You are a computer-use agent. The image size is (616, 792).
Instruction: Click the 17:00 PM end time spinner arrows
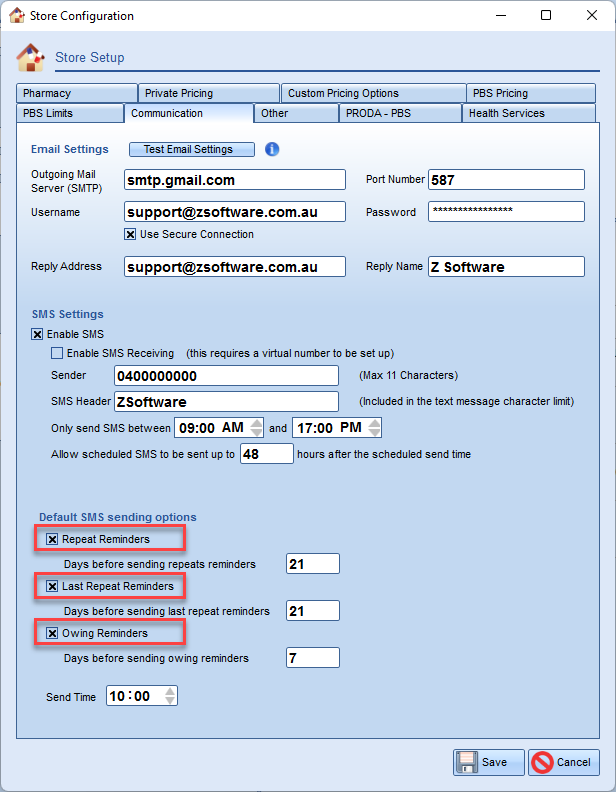tap(375, 428)
